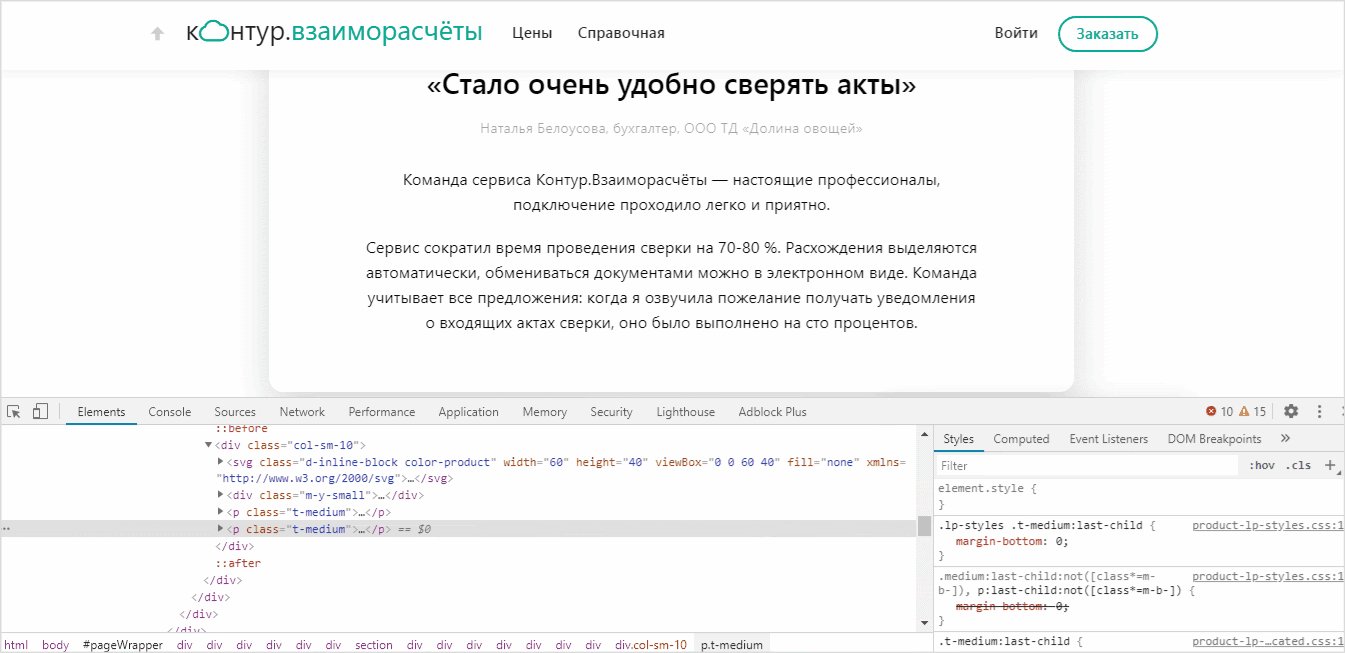Click into the Styles Filter field
This screenshot has width=1345, height=653.
pos(1088,465)
